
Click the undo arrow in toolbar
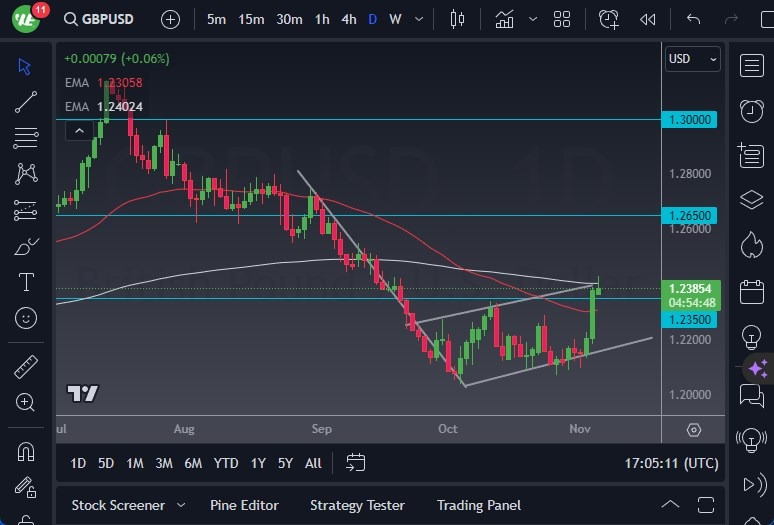[694, 19]
